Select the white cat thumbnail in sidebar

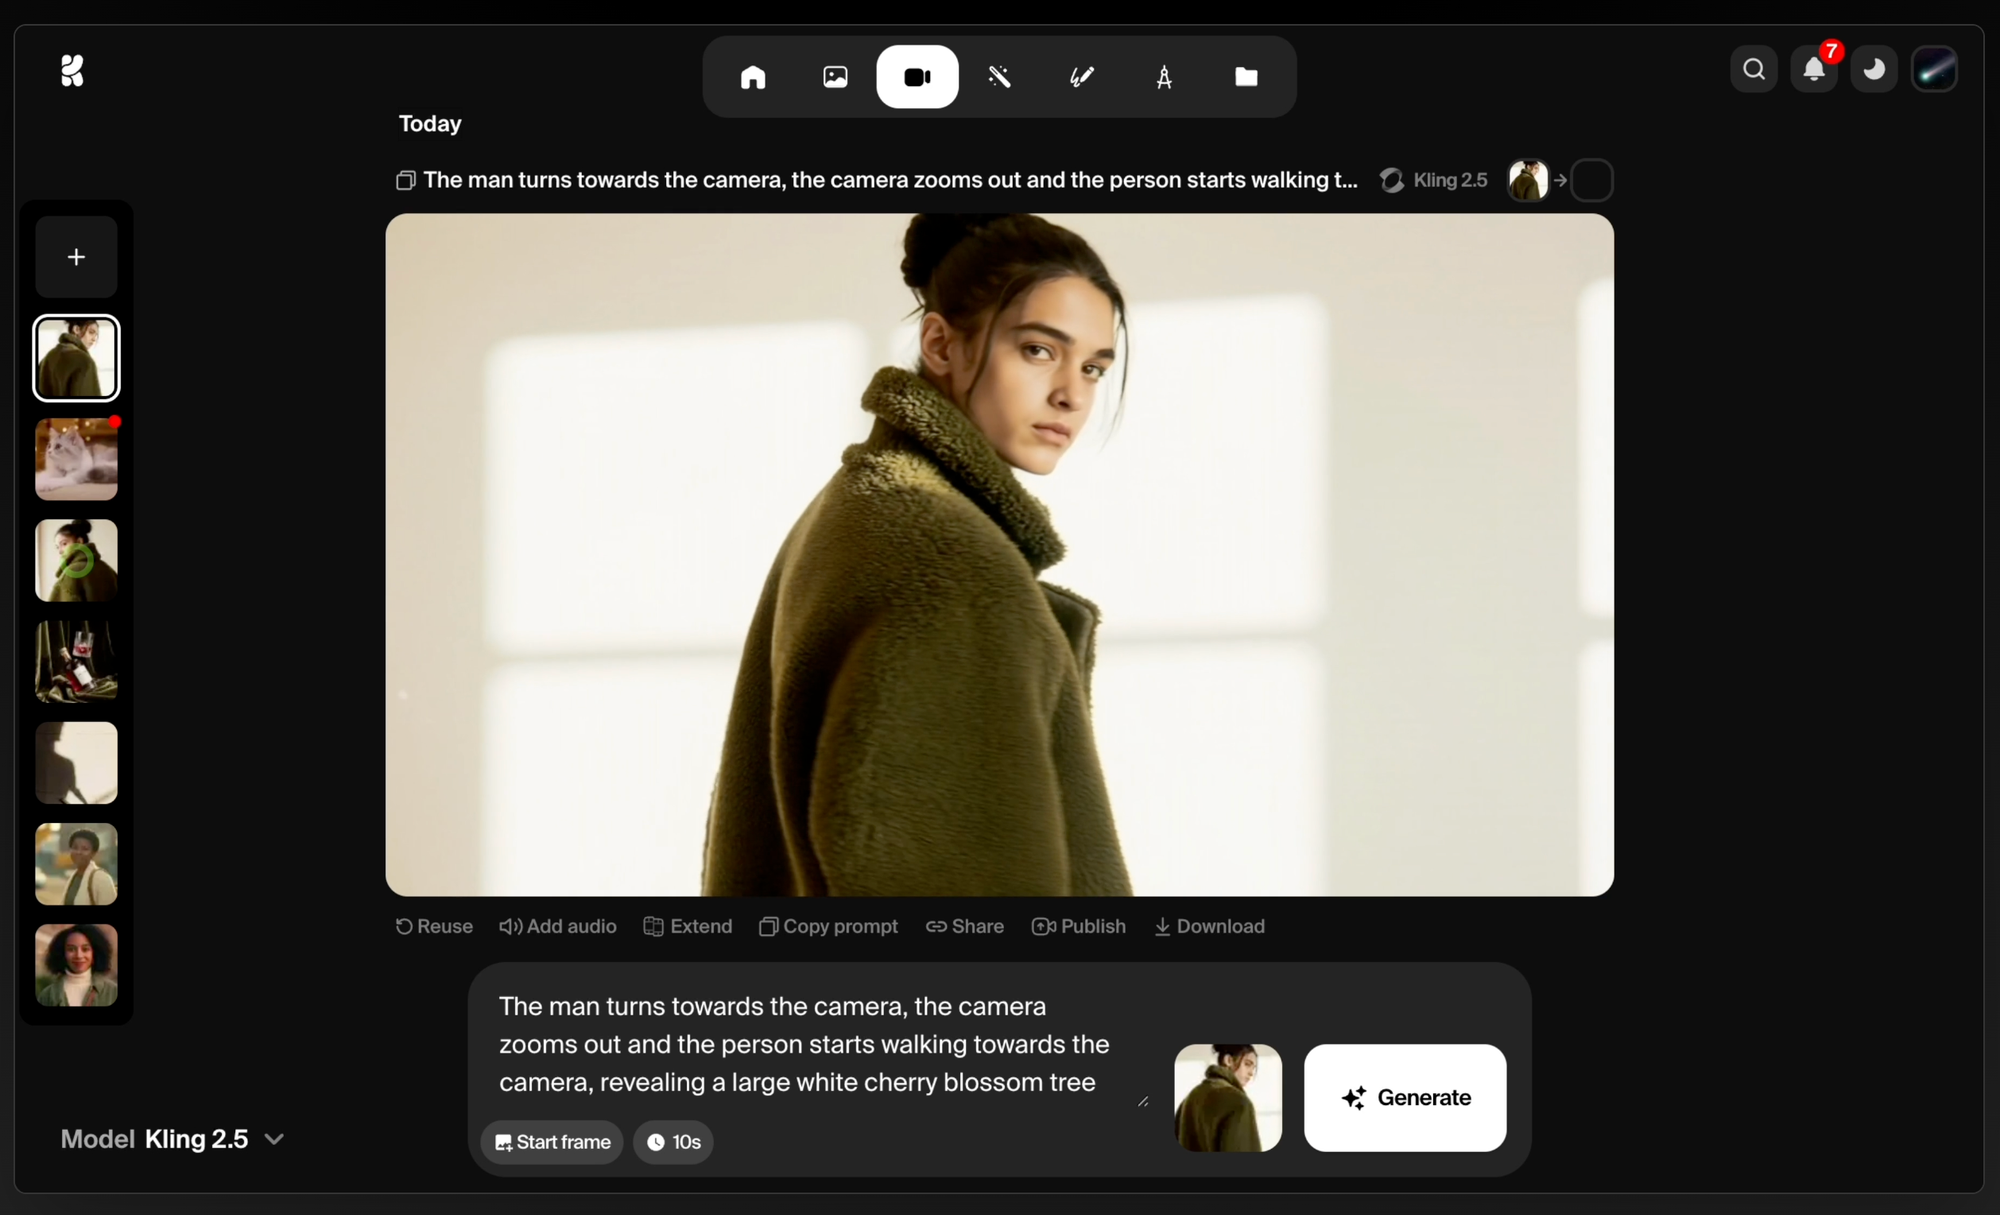76,459
